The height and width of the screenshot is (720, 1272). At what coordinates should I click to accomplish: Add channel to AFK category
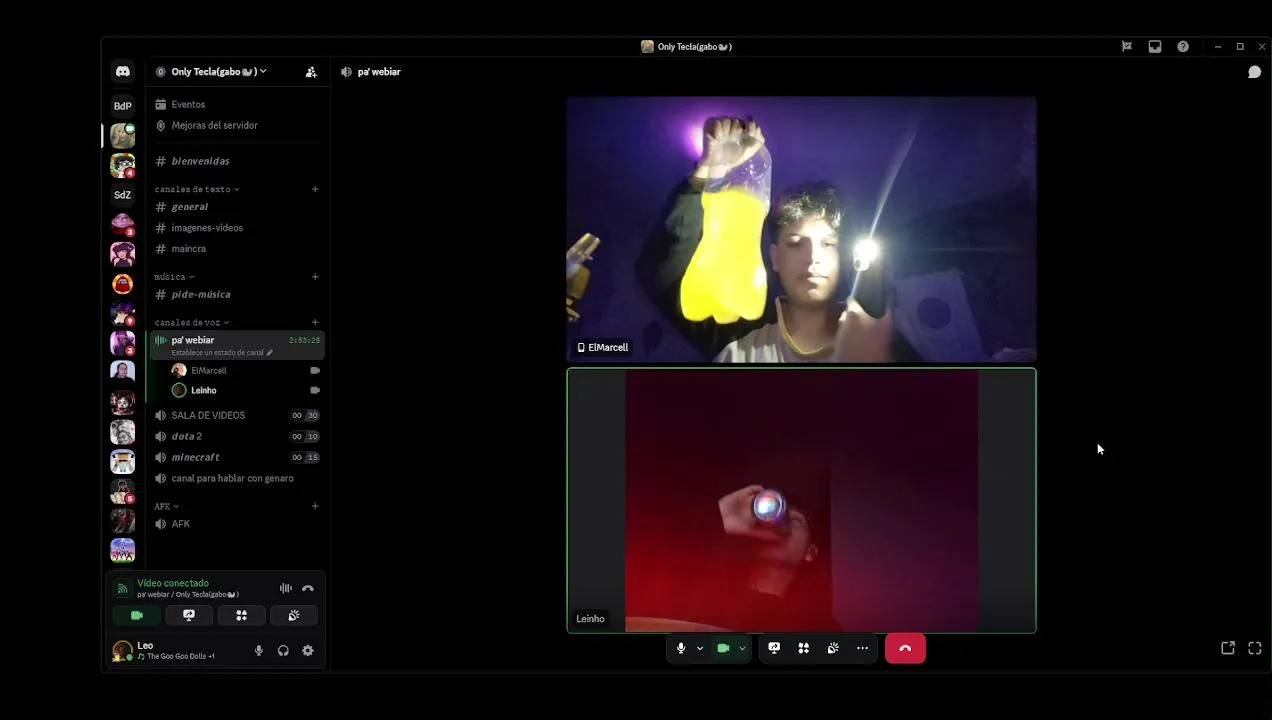[315, 506]
